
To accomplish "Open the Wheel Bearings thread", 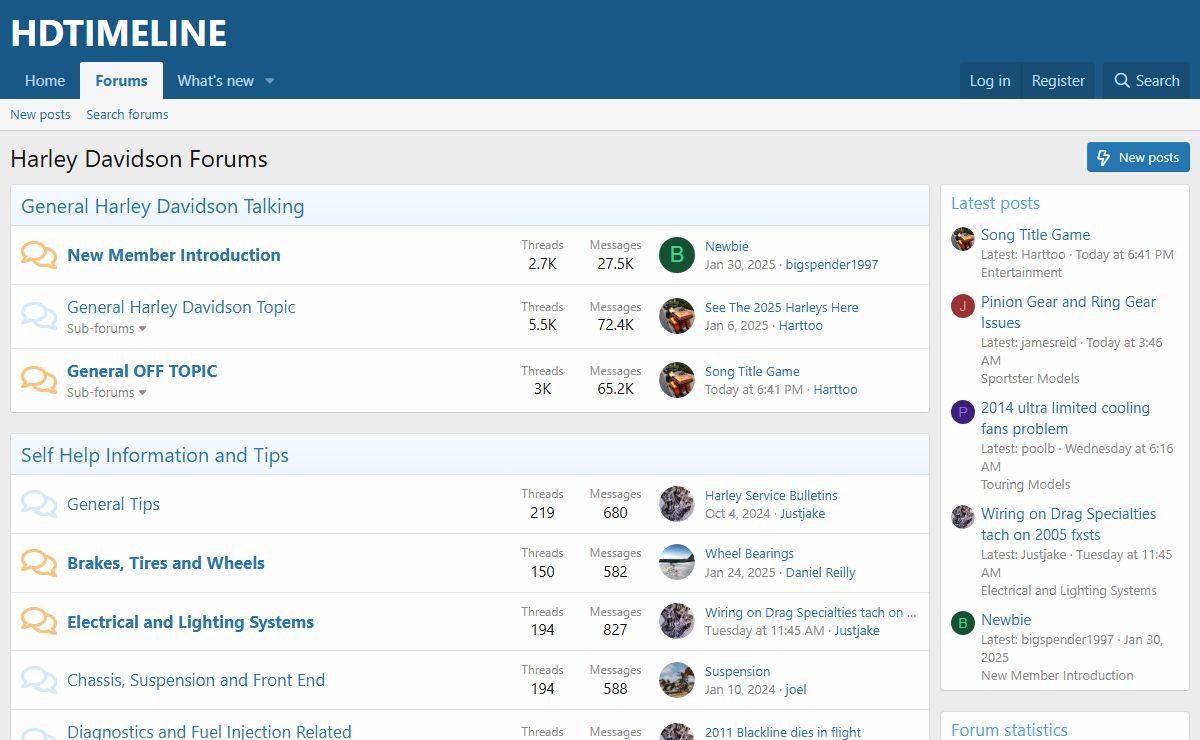I will click(749, 553).
